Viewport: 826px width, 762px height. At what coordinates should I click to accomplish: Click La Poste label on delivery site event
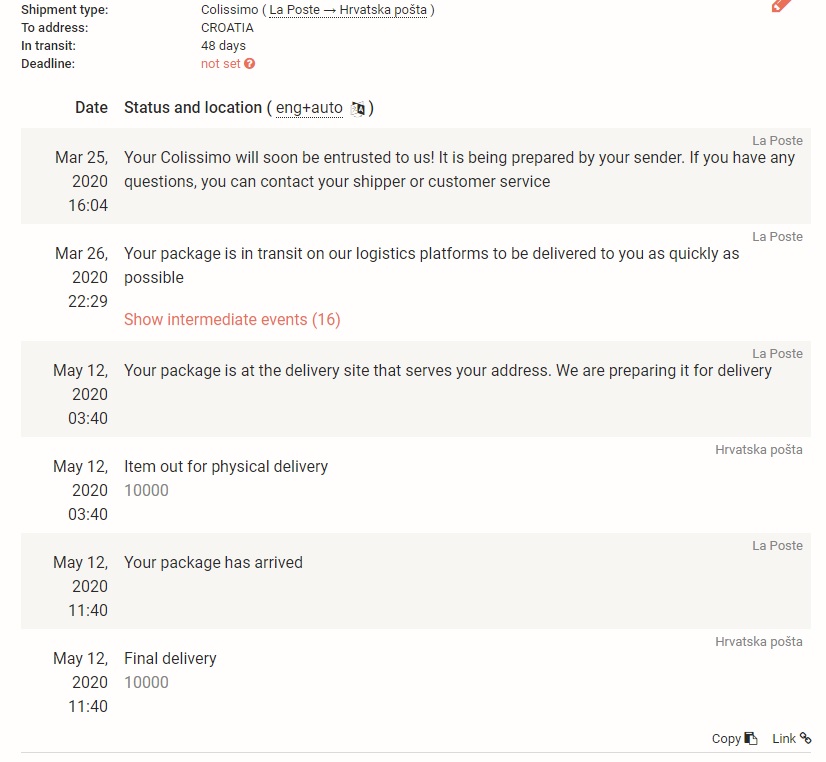(777, 354)
